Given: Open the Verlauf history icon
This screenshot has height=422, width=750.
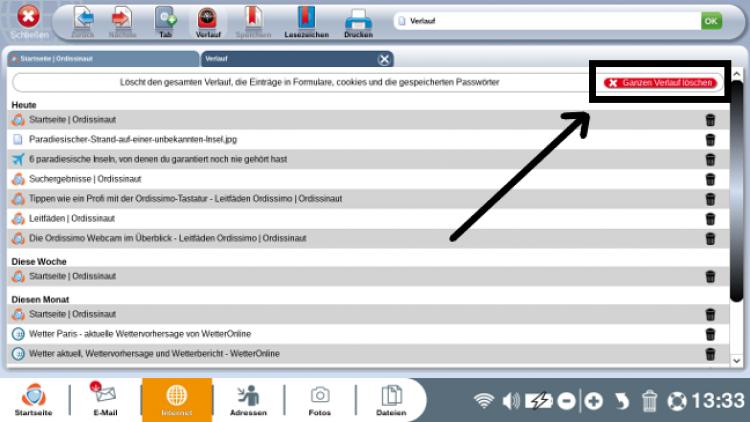Looking at the screenshot, I should 208,21.
